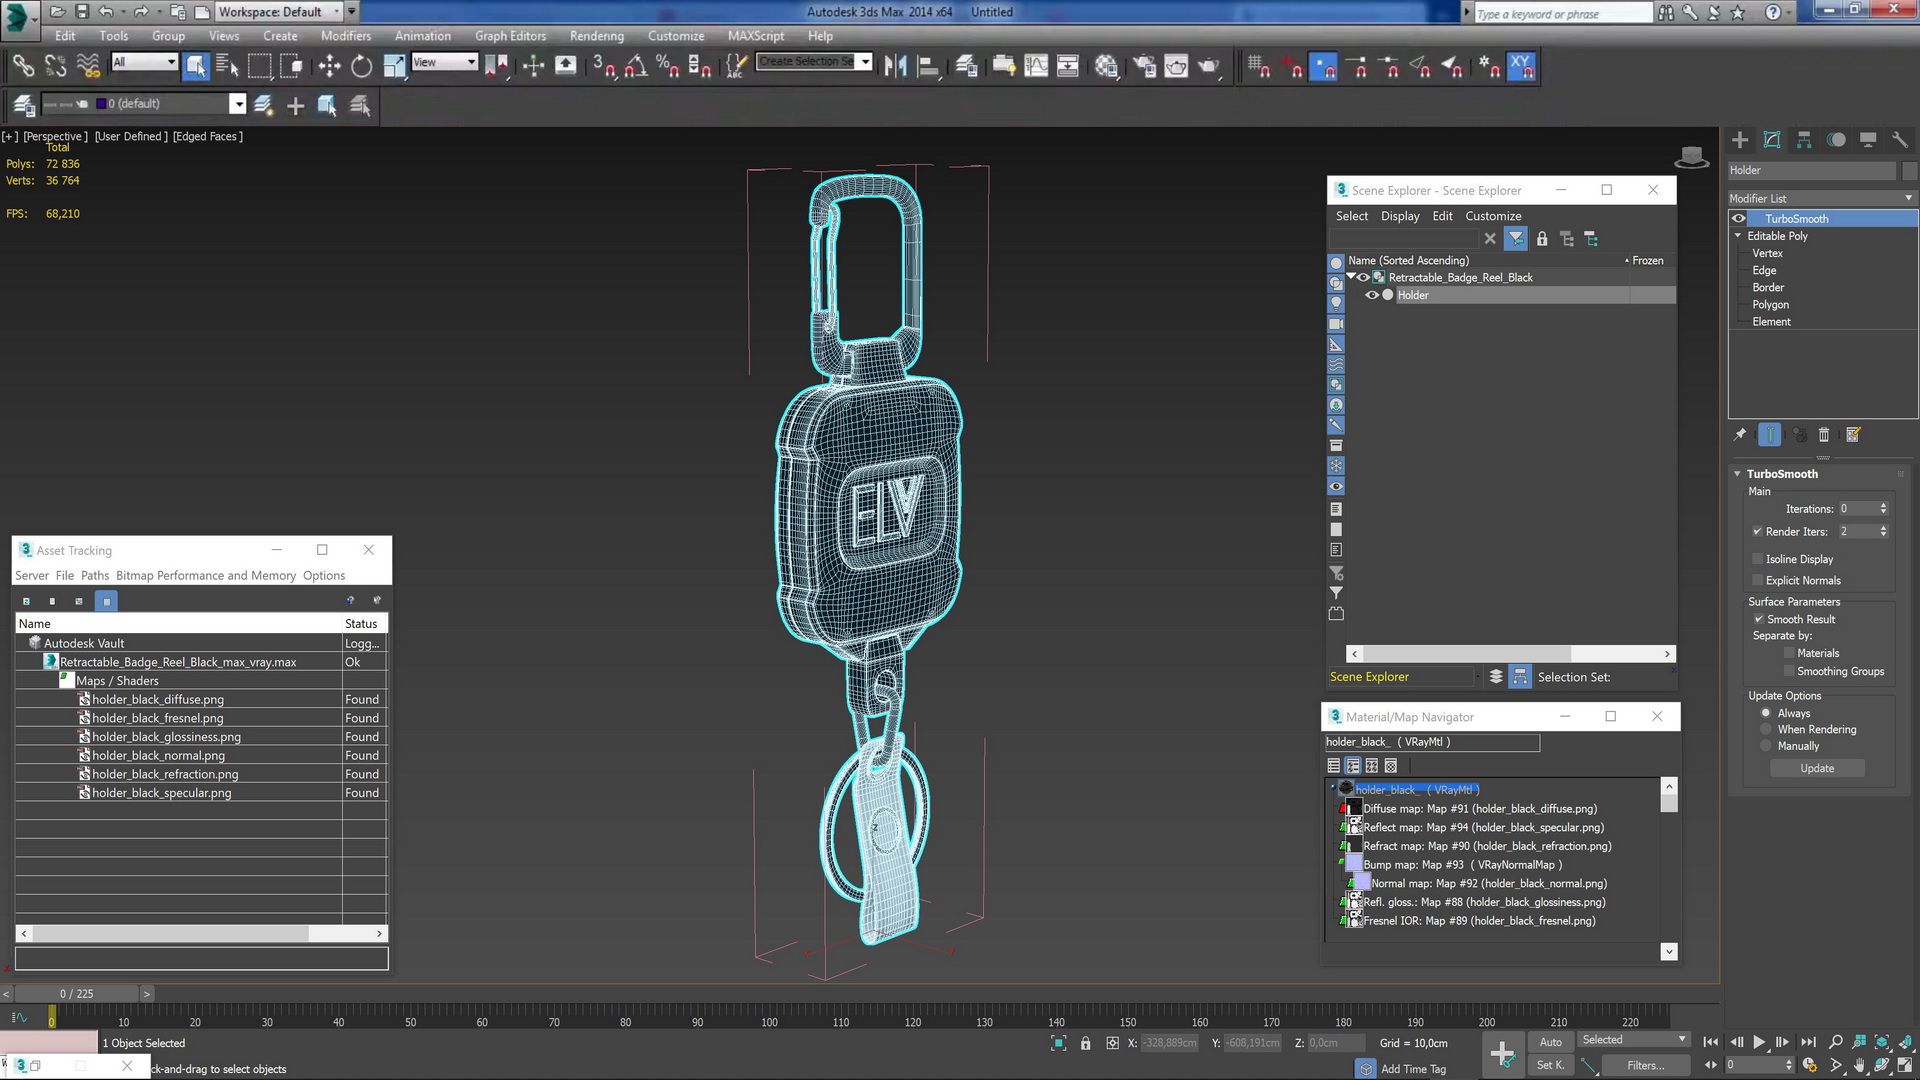Open the layer 0 (default) dropdown
This screenshot has width=1920, height=1080.
pyautogui.click(x=237, y=104)
